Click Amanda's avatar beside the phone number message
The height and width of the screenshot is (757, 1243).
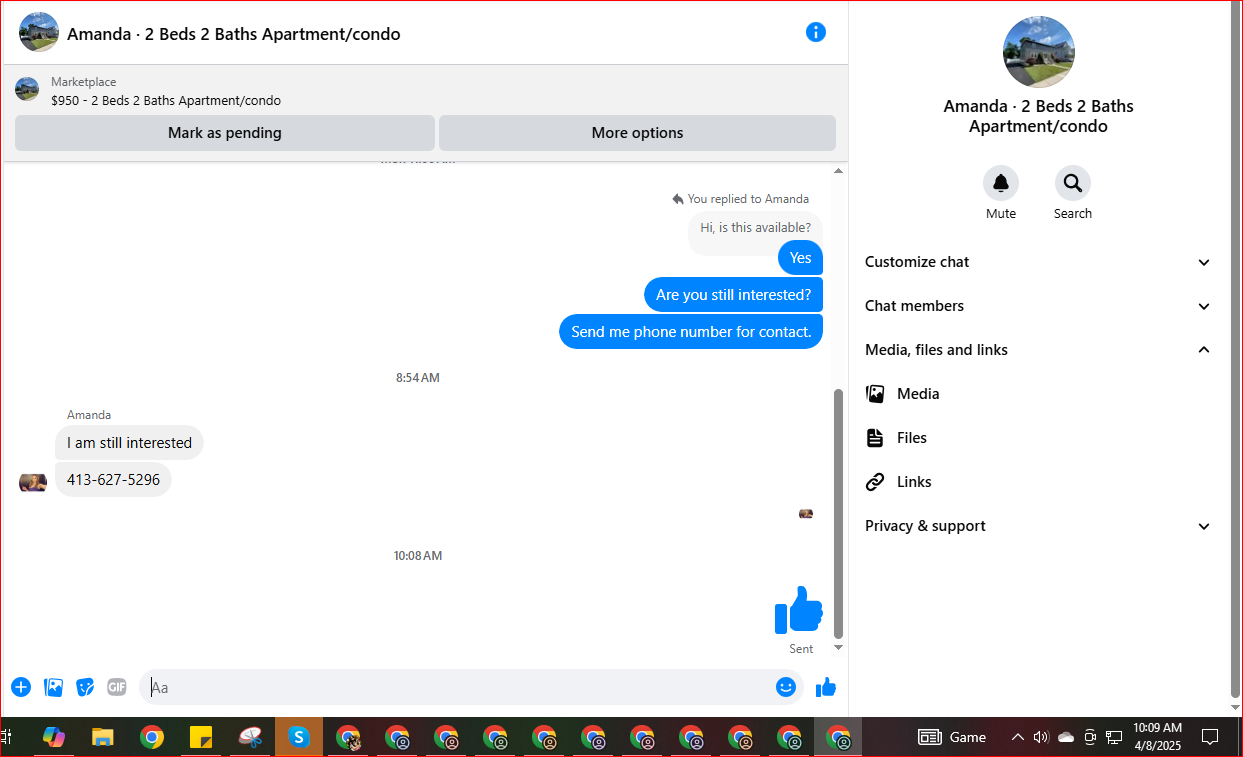click(x=33, y=482)
